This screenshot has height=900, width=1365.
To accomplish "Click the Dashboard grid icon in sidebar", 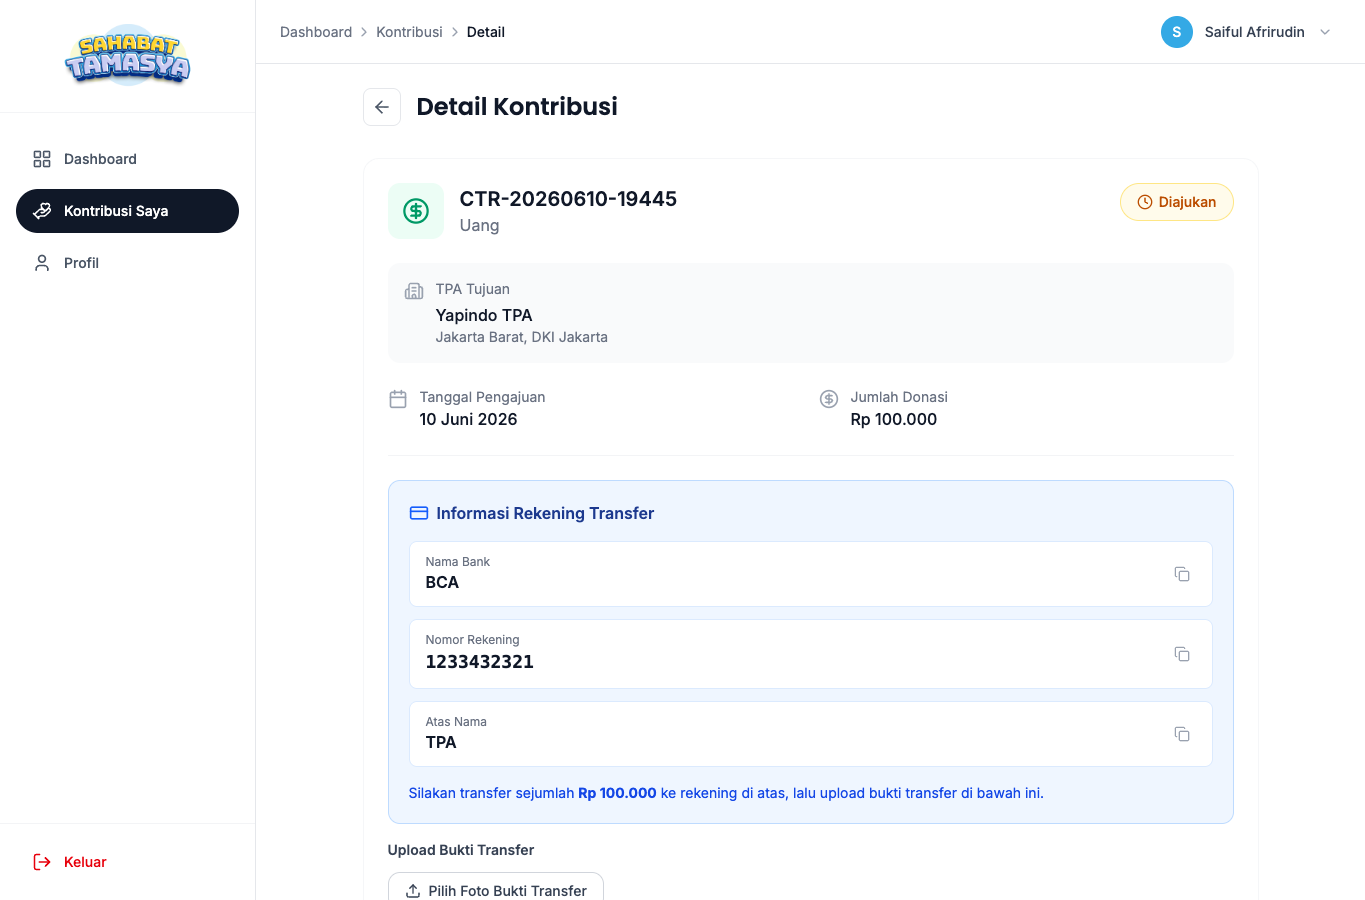I will (x=42, y=159).
